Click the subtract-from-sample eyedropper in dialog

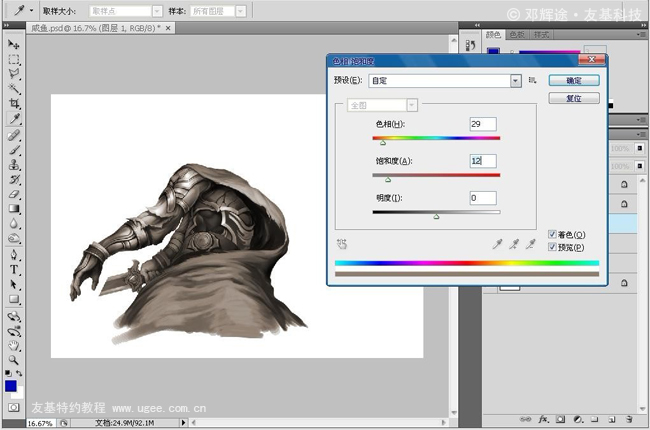point(530,244)
